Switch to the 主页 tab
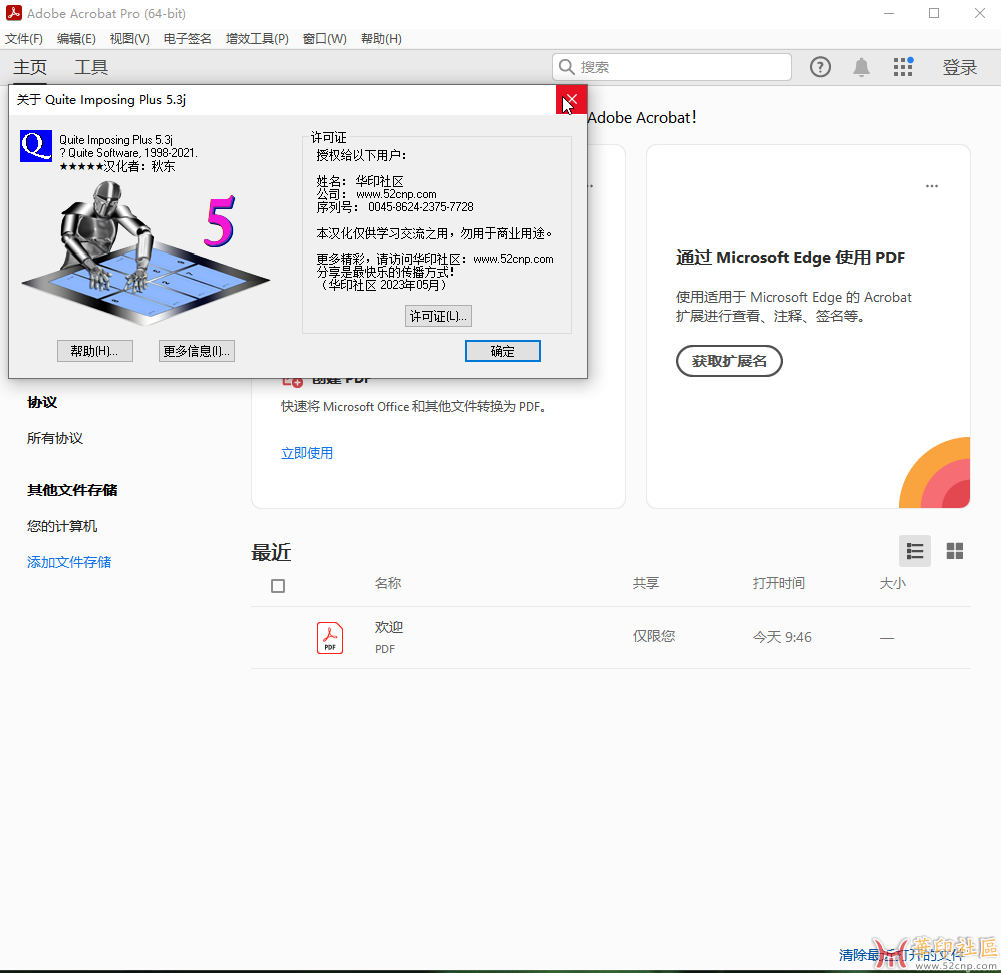Image resolution: width=1001 pixels, height=973 pixels. pos(30,67)
